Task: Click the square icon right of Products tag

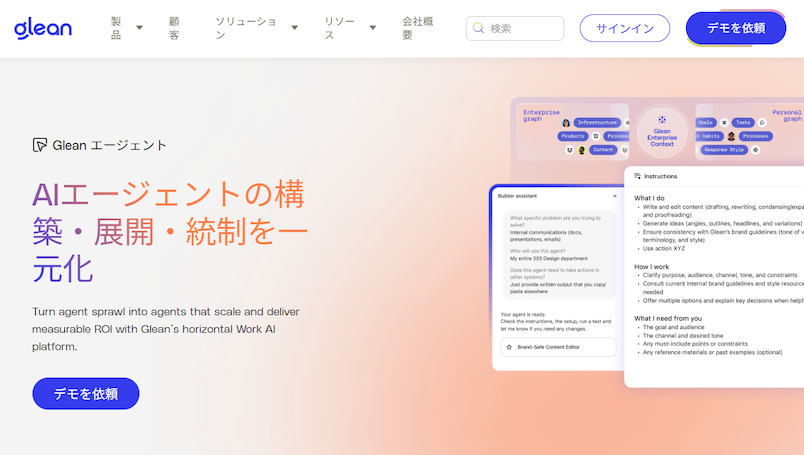Action: (596, 136)
